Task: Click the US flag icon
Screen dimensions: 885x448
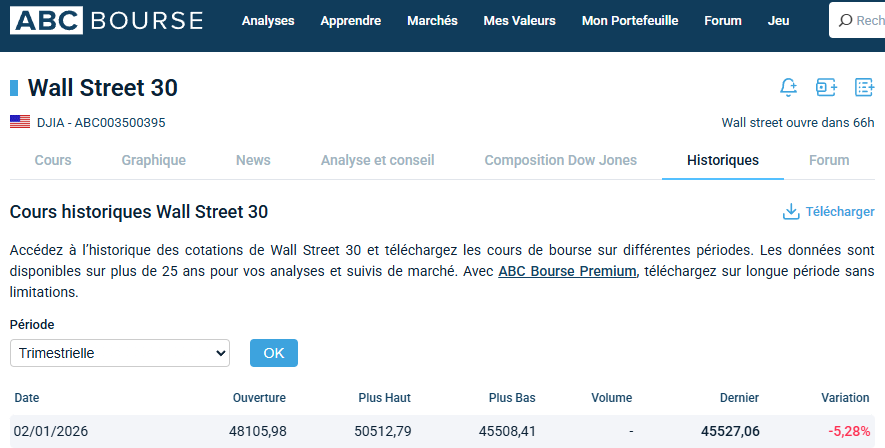Action: tap(20, 122)
